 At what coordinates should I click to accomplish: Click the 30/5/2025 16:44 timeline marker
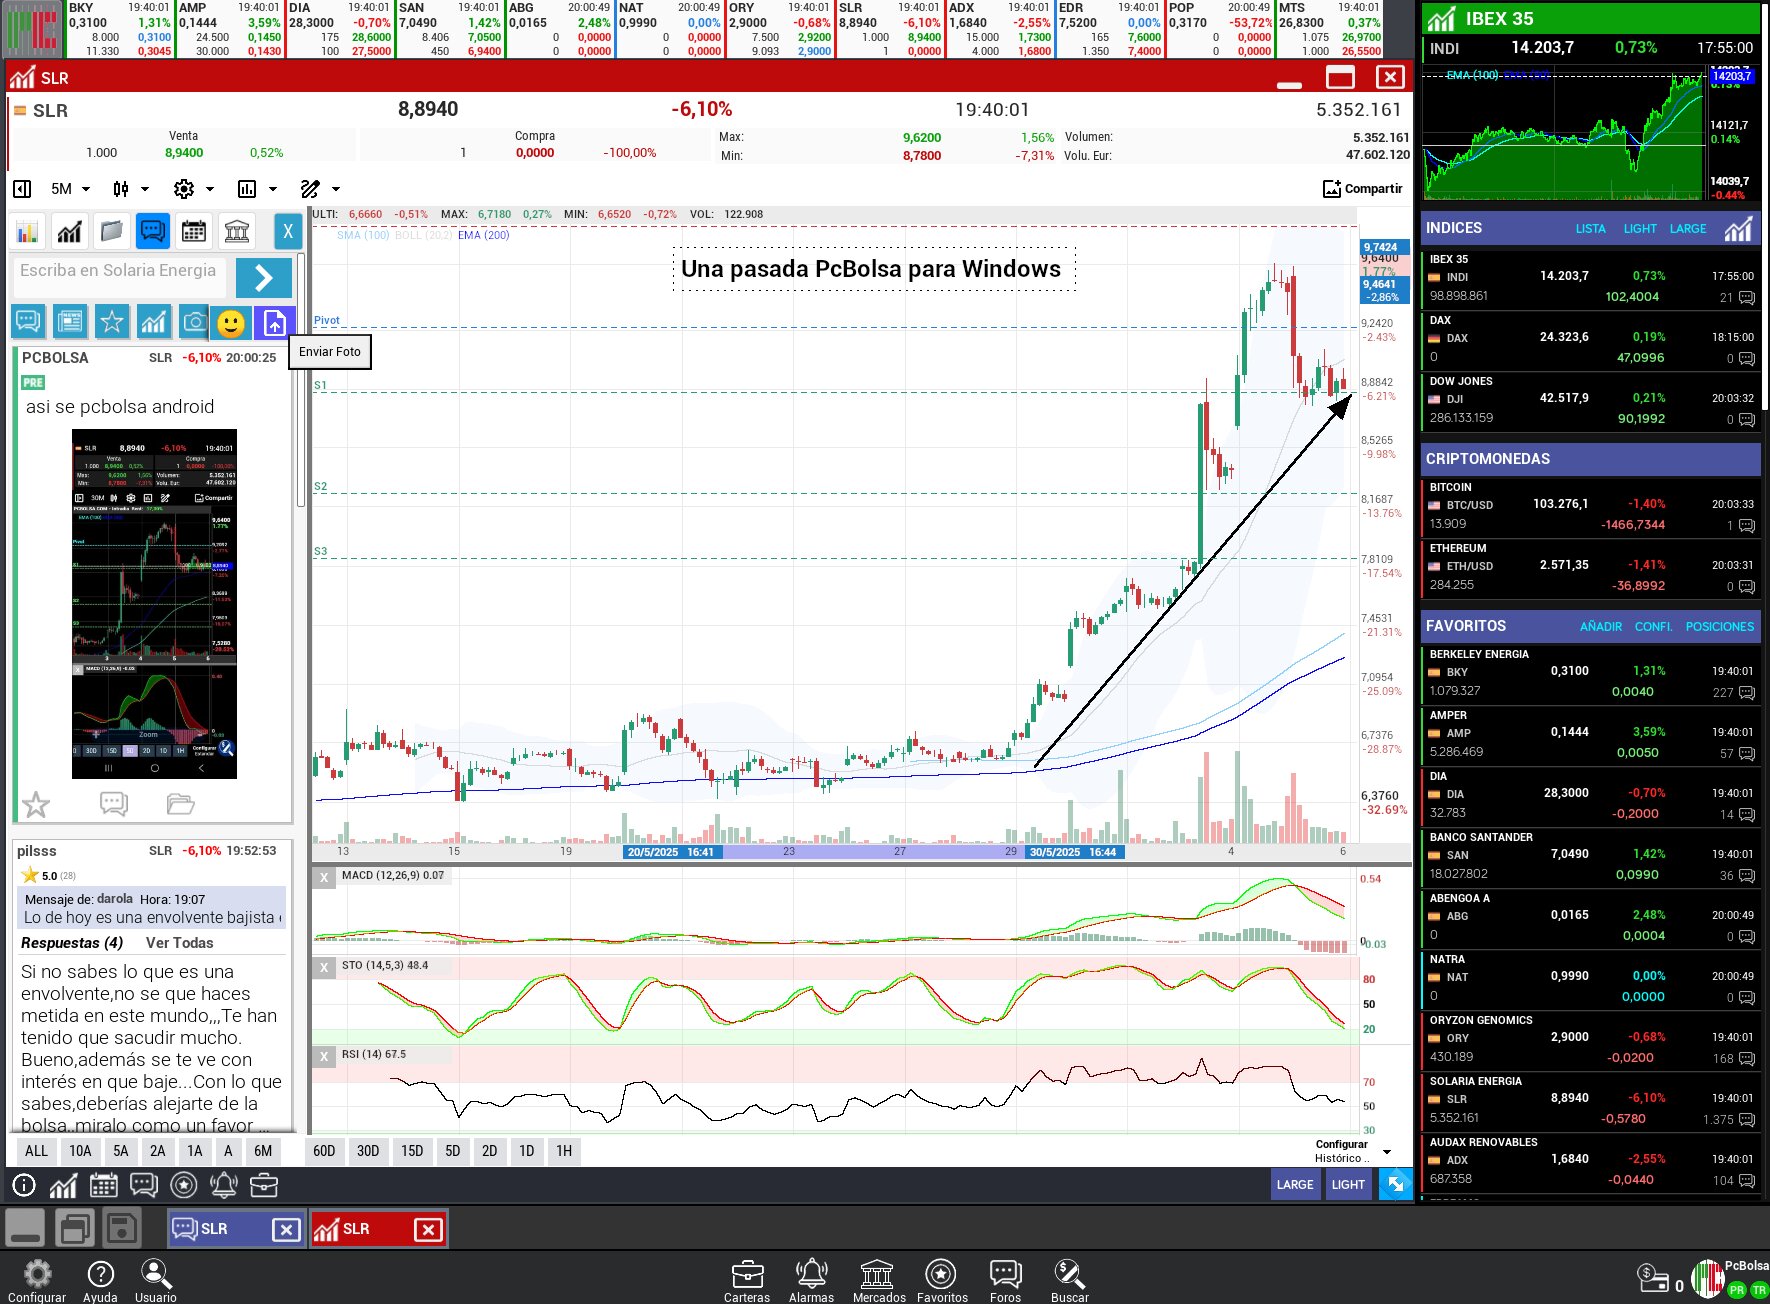point(1073,852)
